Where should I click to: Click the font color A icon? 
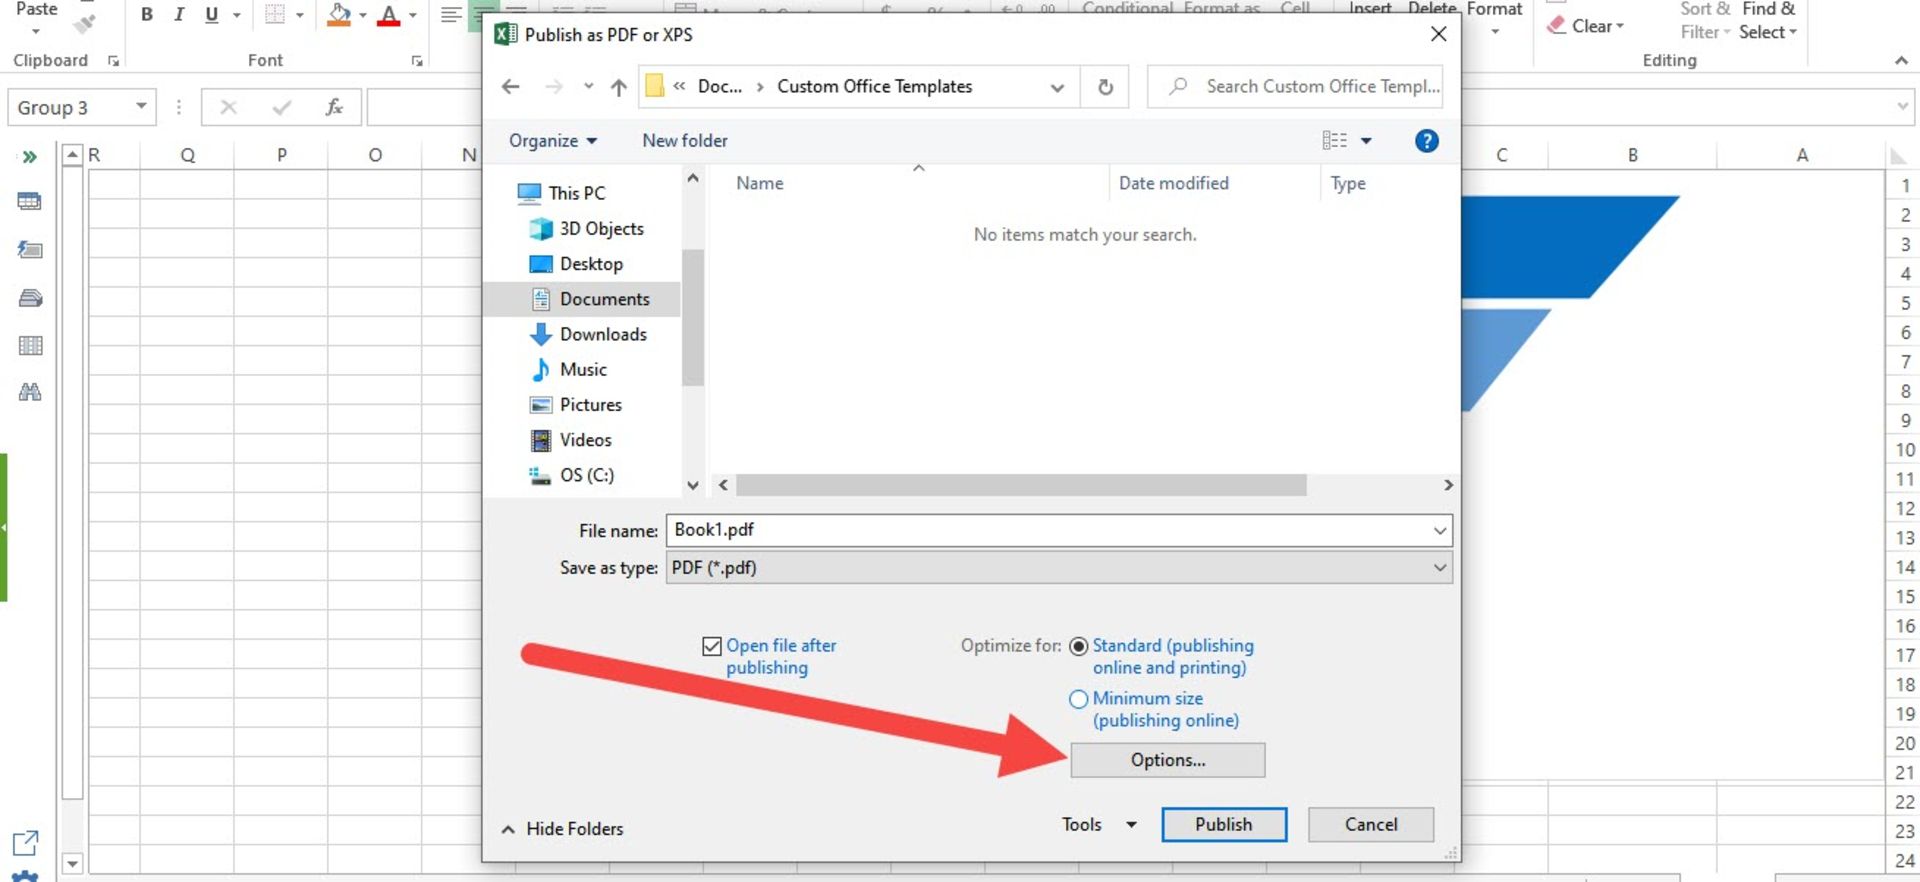[x=389, y=15]
